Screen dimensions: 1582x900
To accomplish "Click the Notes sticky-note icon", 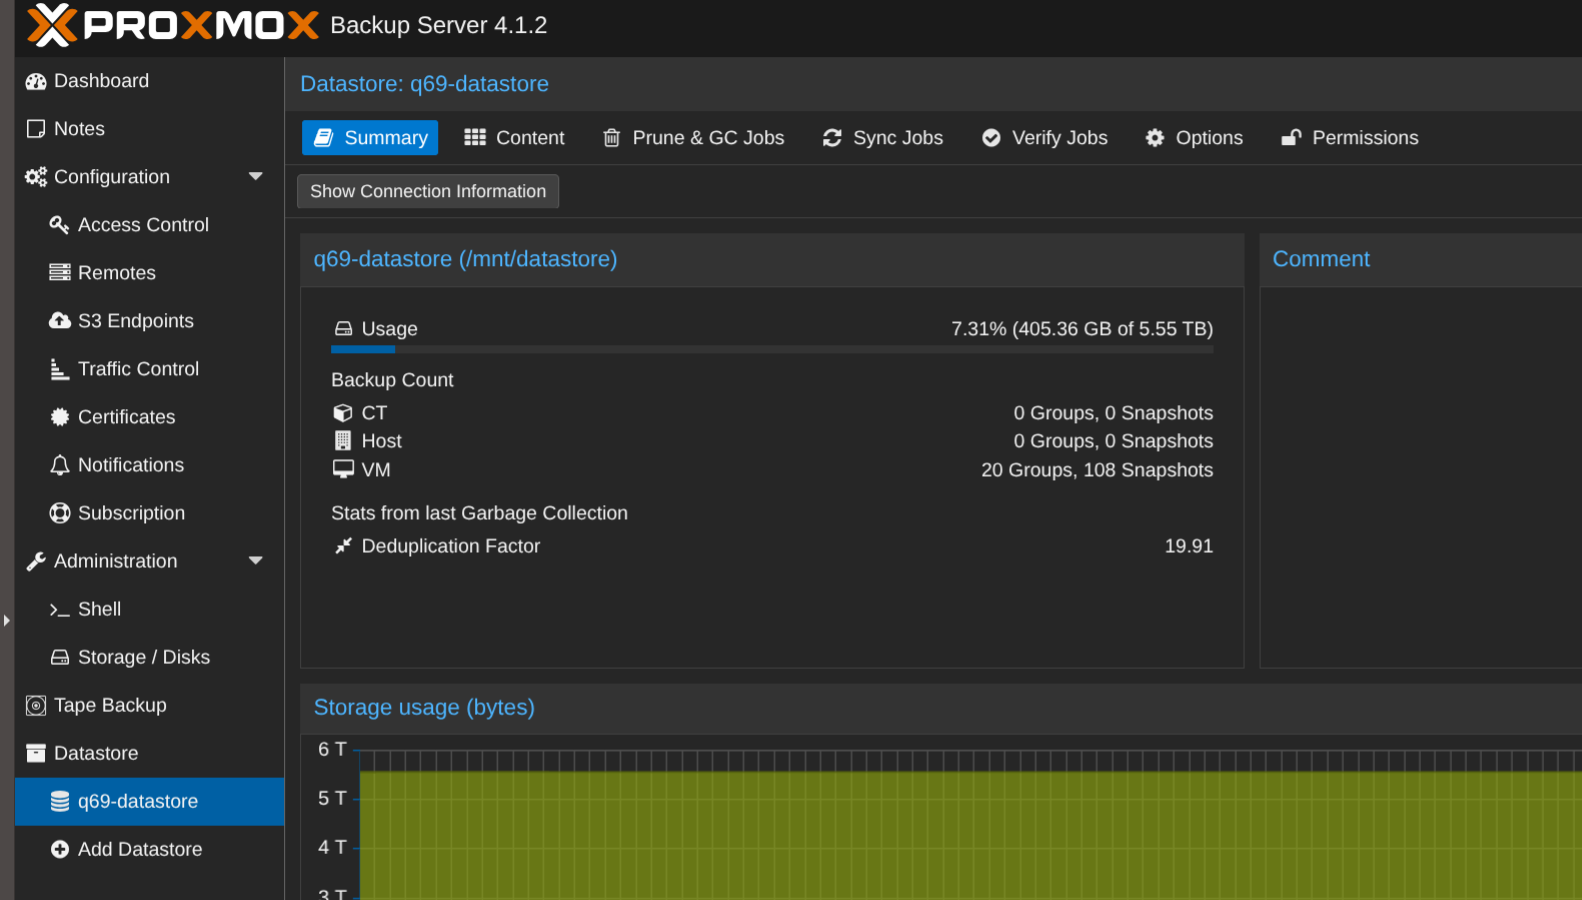I will click(x=36, y=129).
